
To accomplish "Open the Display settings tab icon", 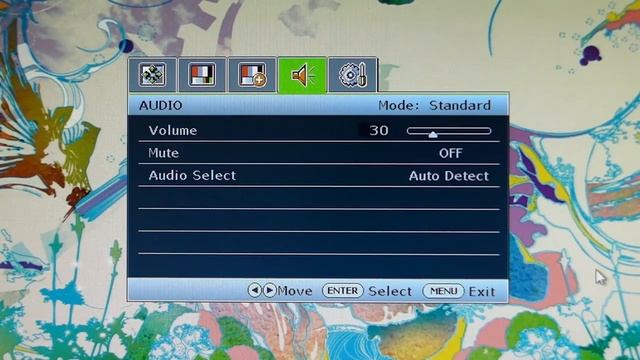I will (152, 75).
